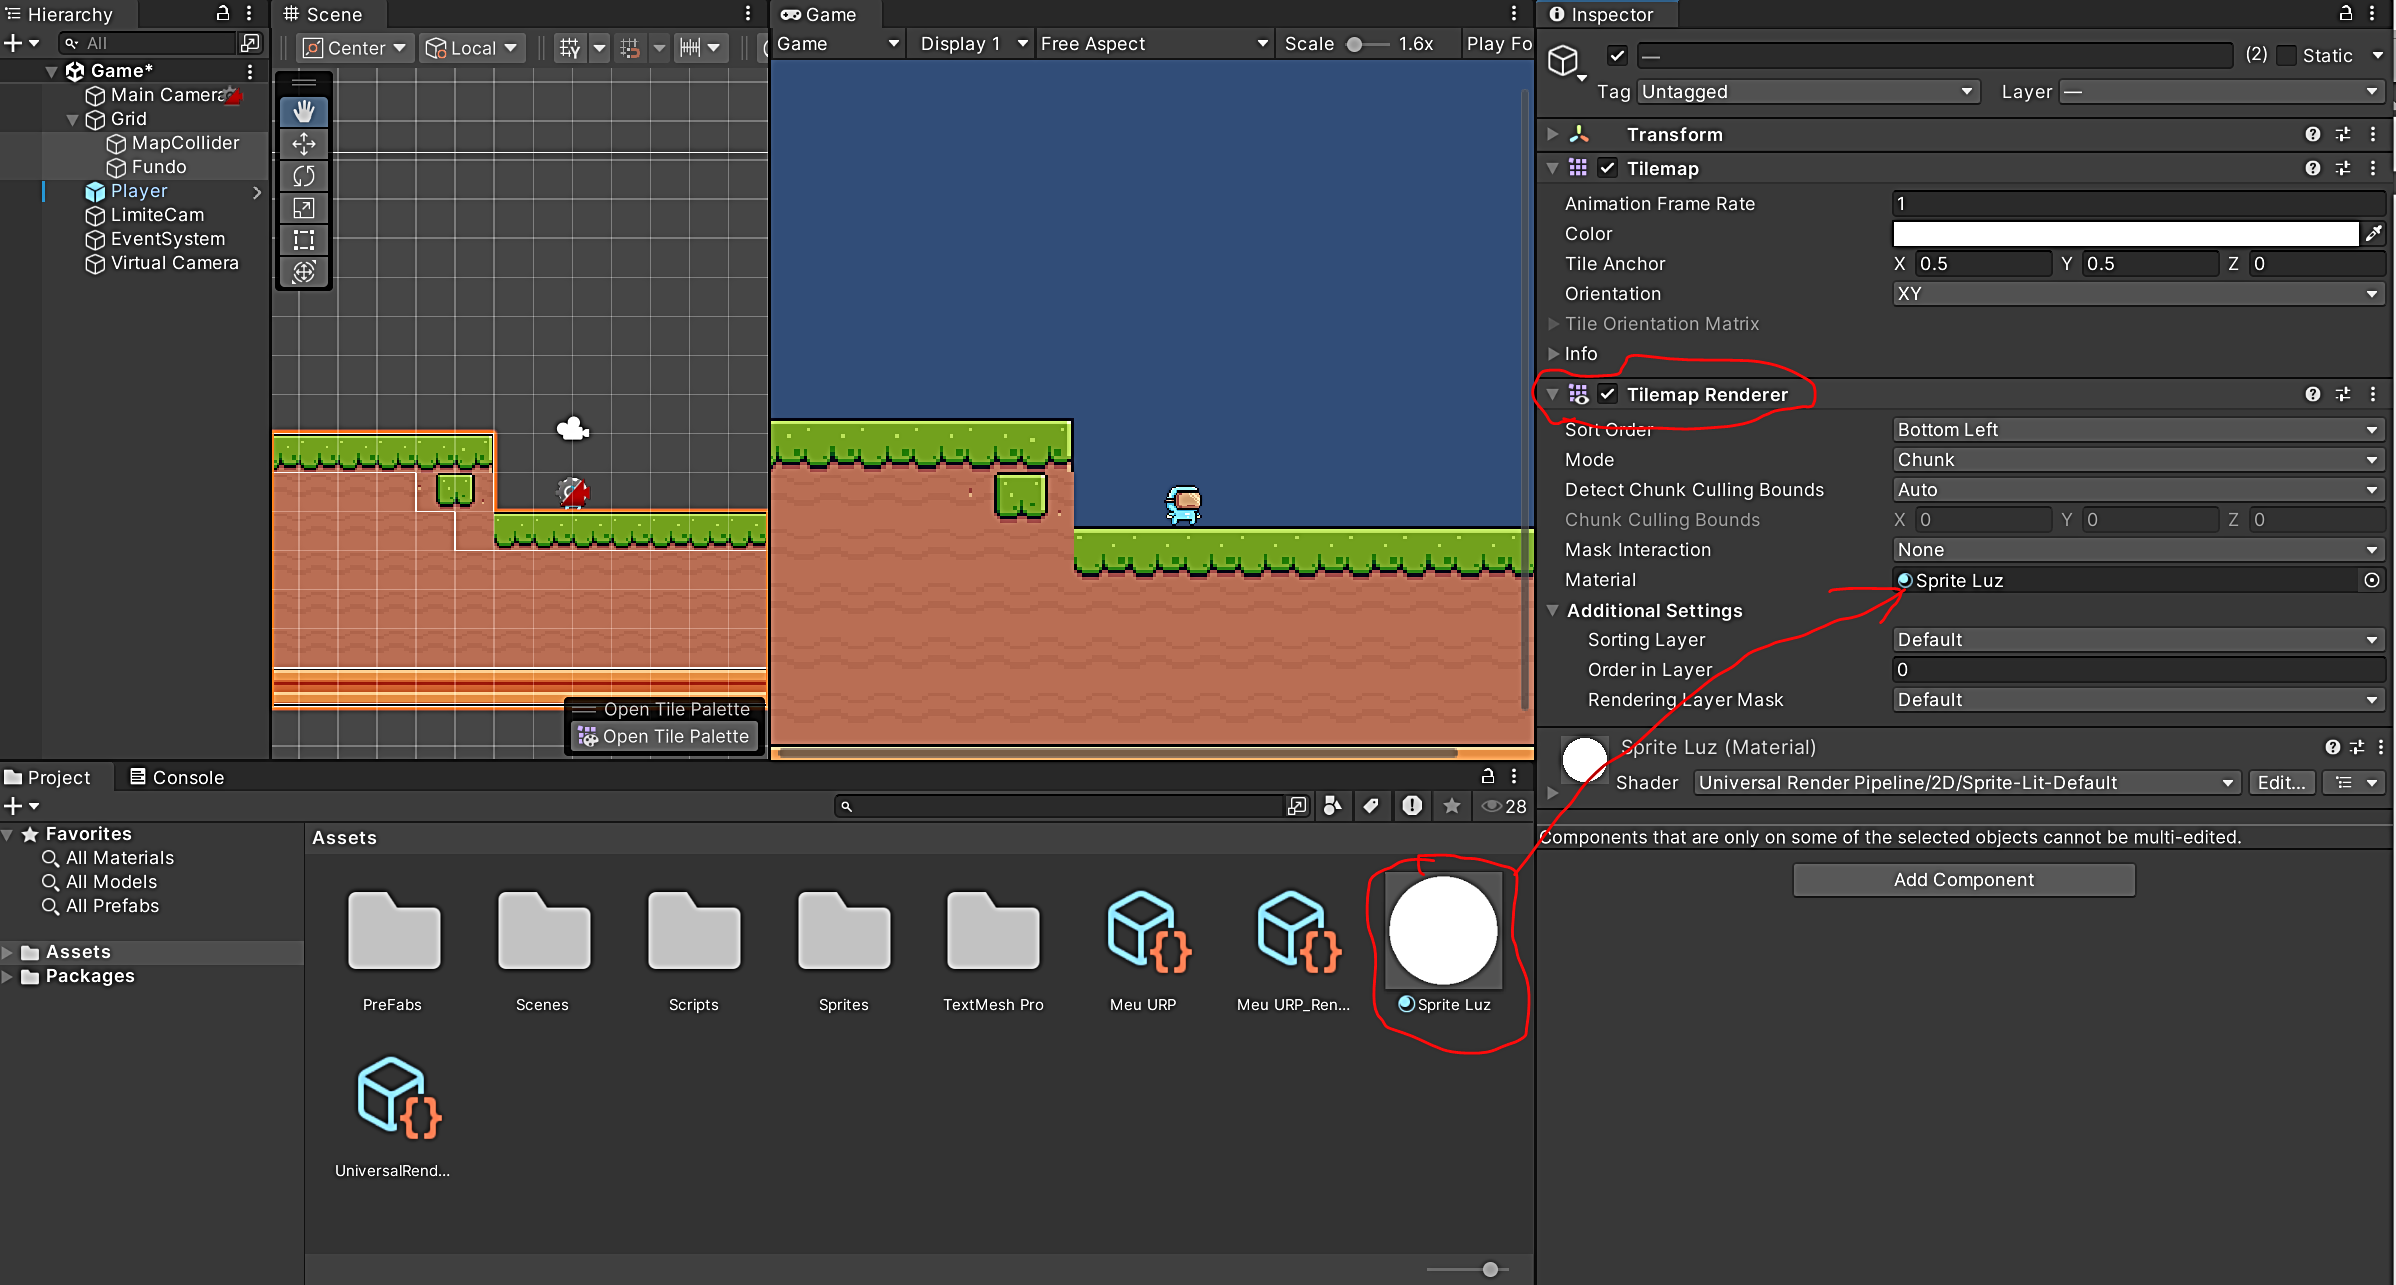Adjust the Game view Scale slider

pos(1355,44)
